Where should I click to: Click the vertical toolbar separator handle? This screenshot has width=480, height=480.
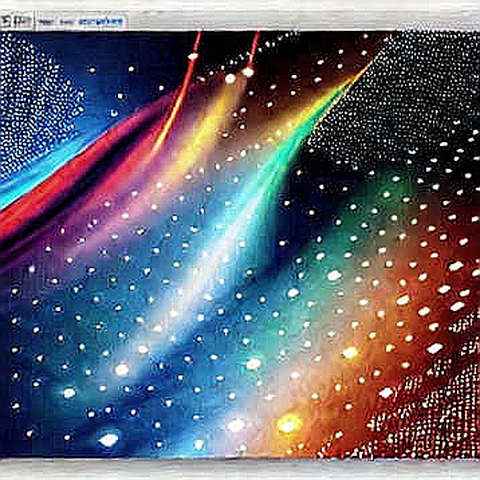tap(35, 22)
